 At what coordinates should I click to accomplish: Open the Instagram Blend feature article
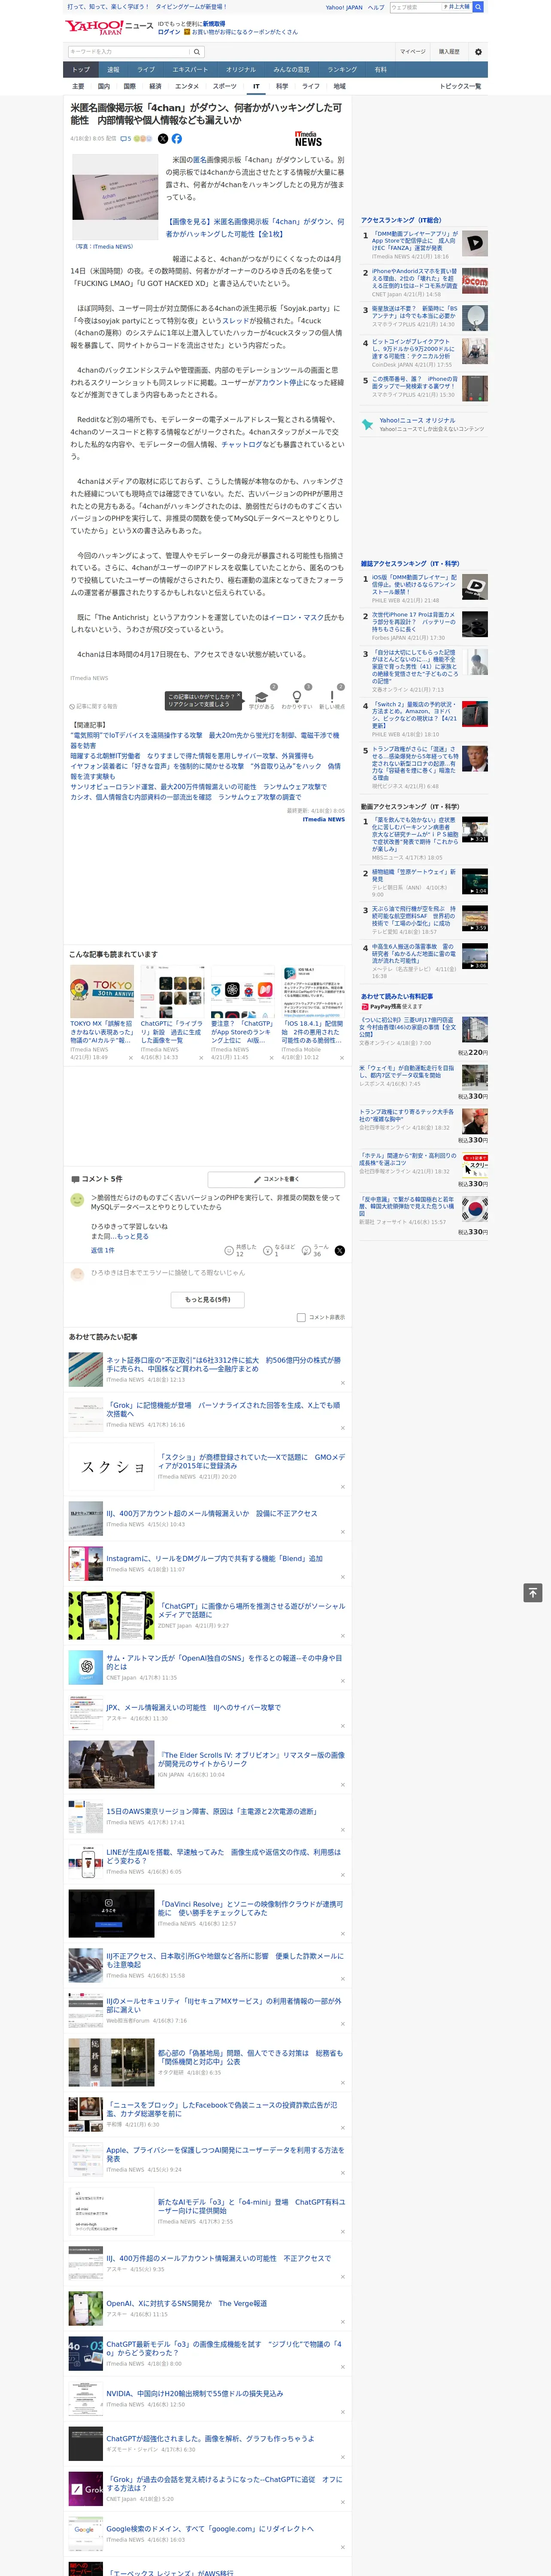[214, 1558]
